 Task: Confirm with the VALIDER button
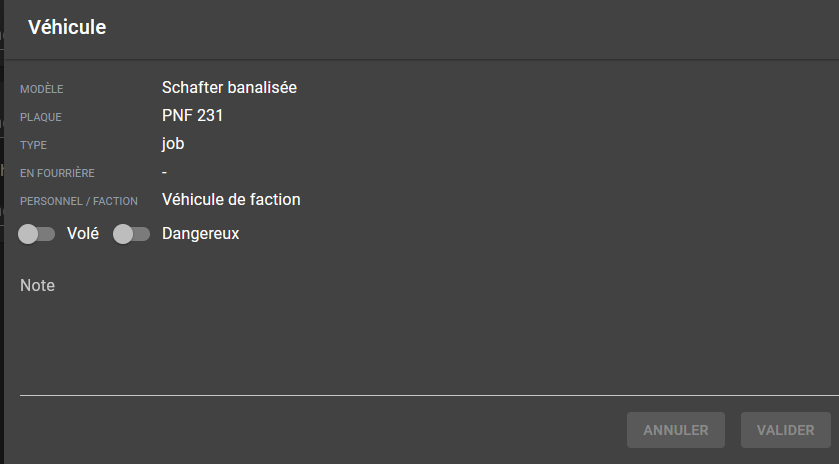(785, 430)
